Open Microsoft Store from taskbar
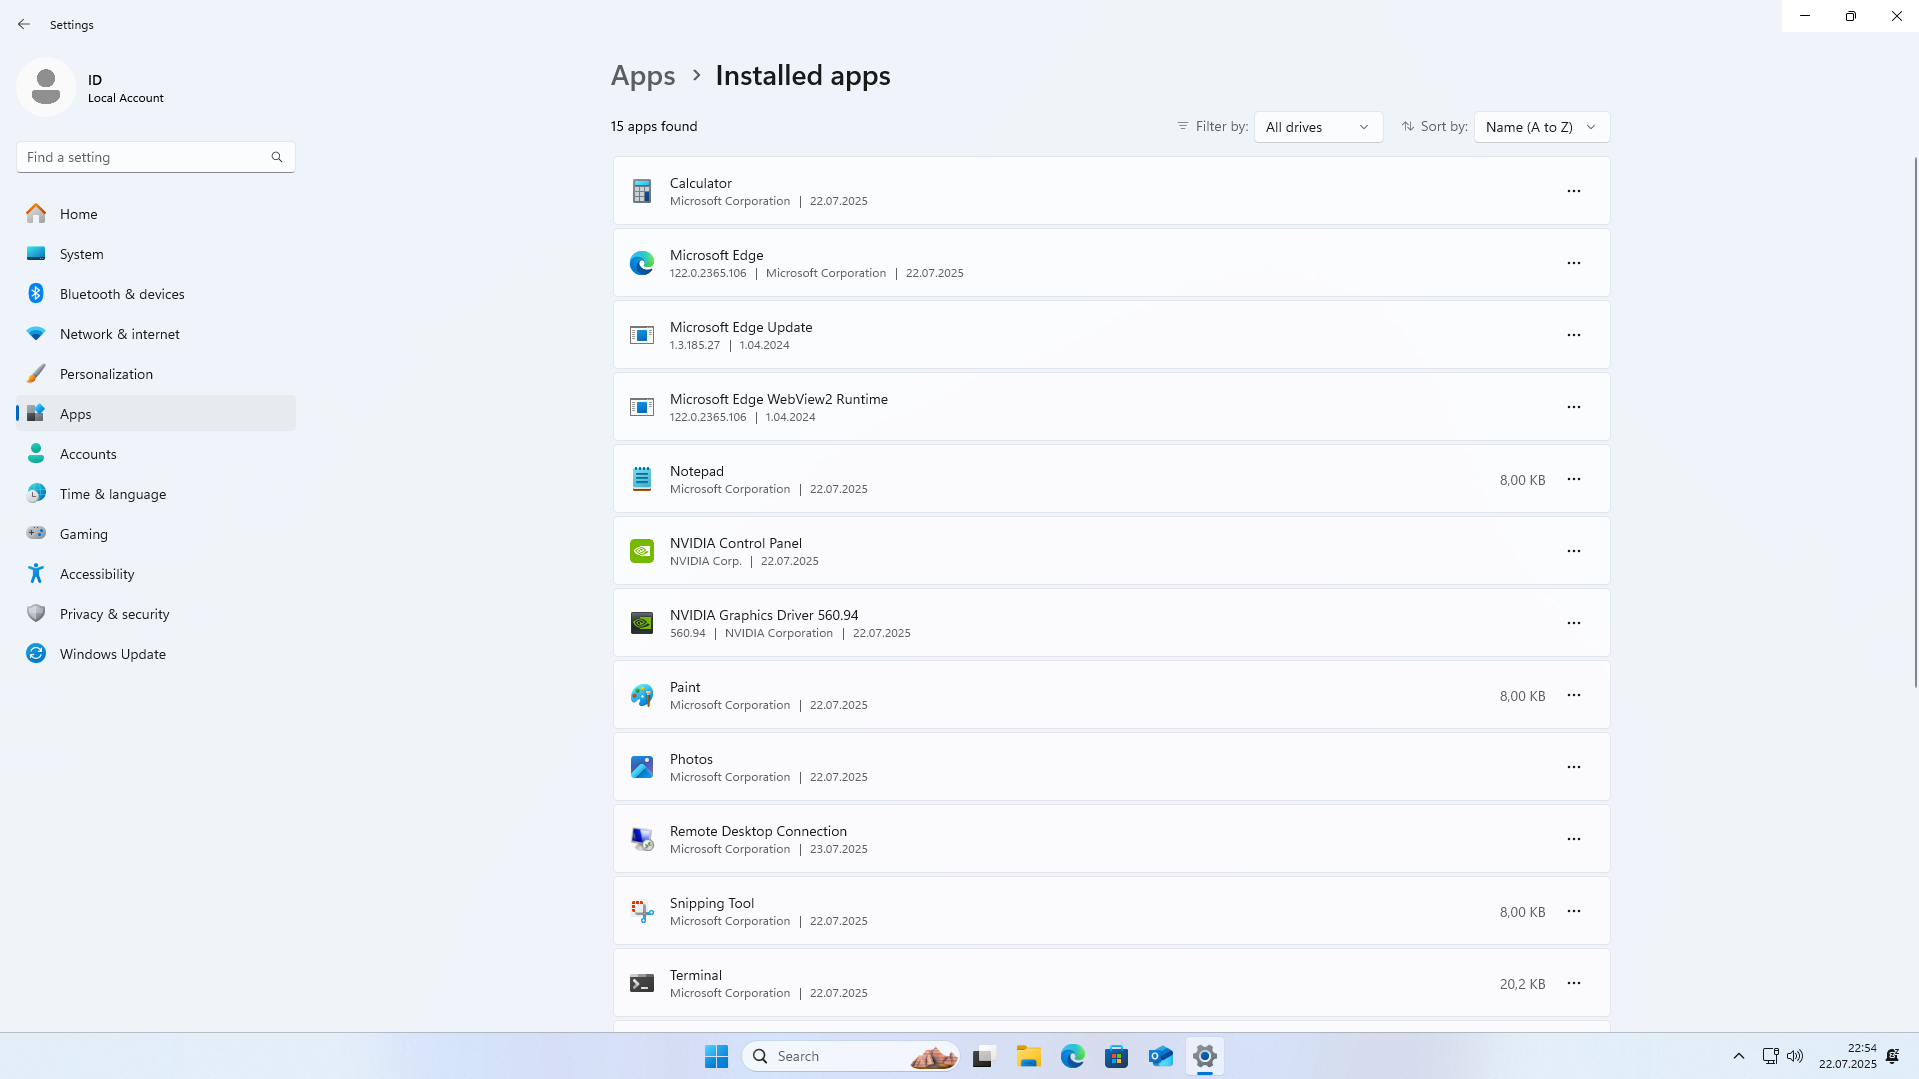The image size is (1919, 1079). [x=1117, y=1056]
